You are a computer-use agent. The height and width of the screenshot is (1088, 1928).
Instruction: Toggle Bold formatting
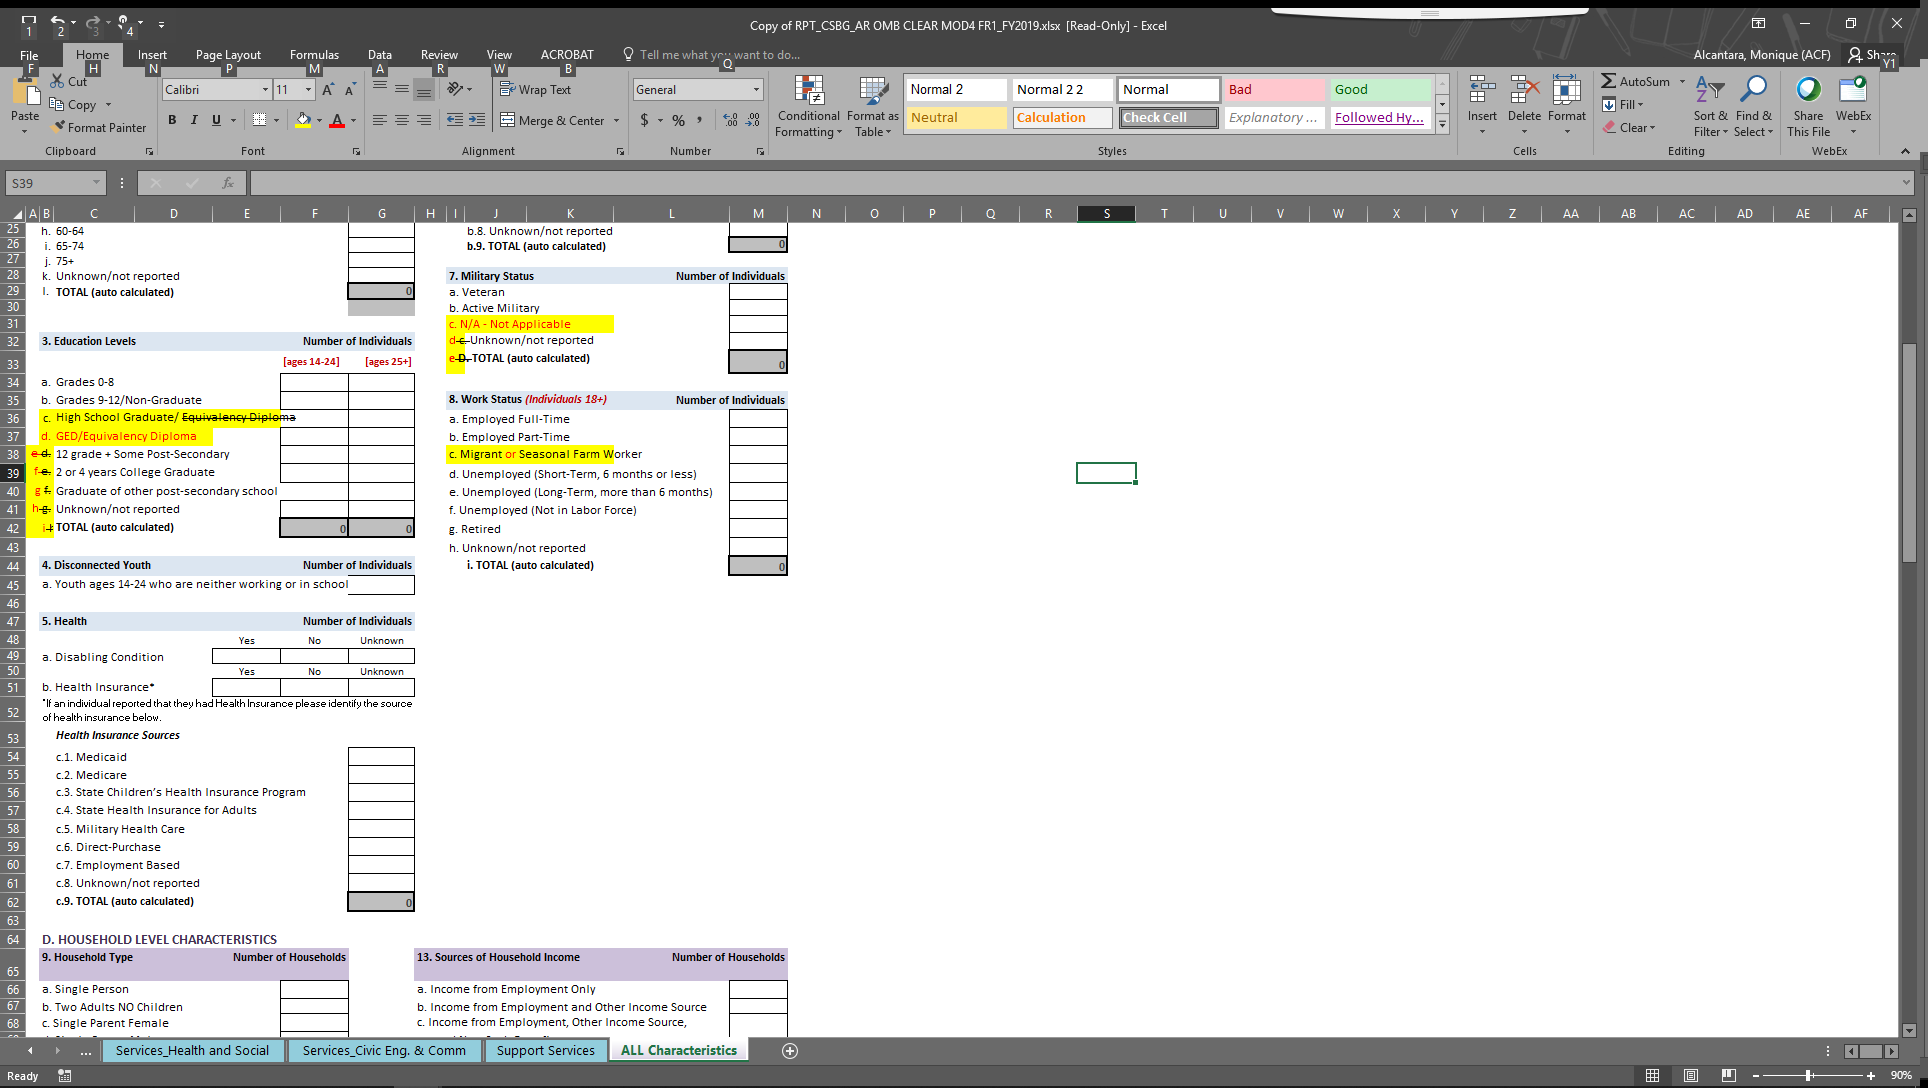point(172,120)
